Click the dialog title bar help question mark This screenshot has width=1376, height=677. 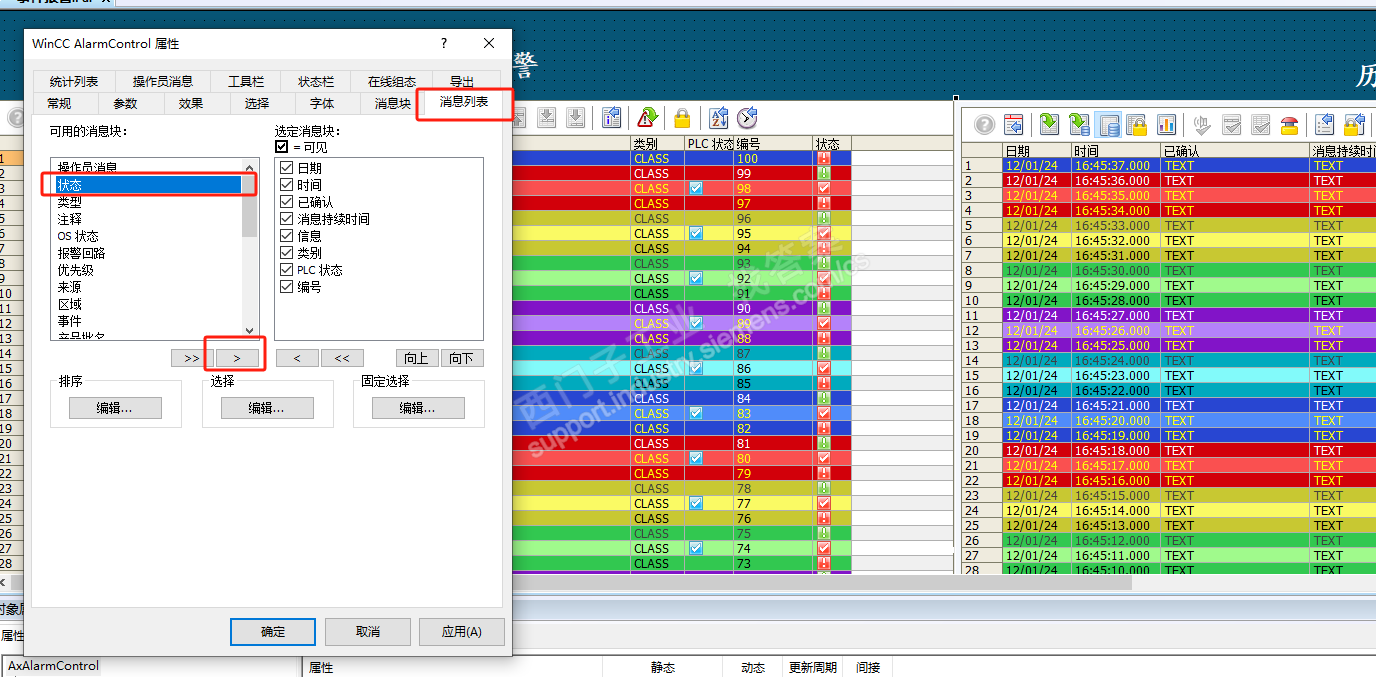click(443, 44)
